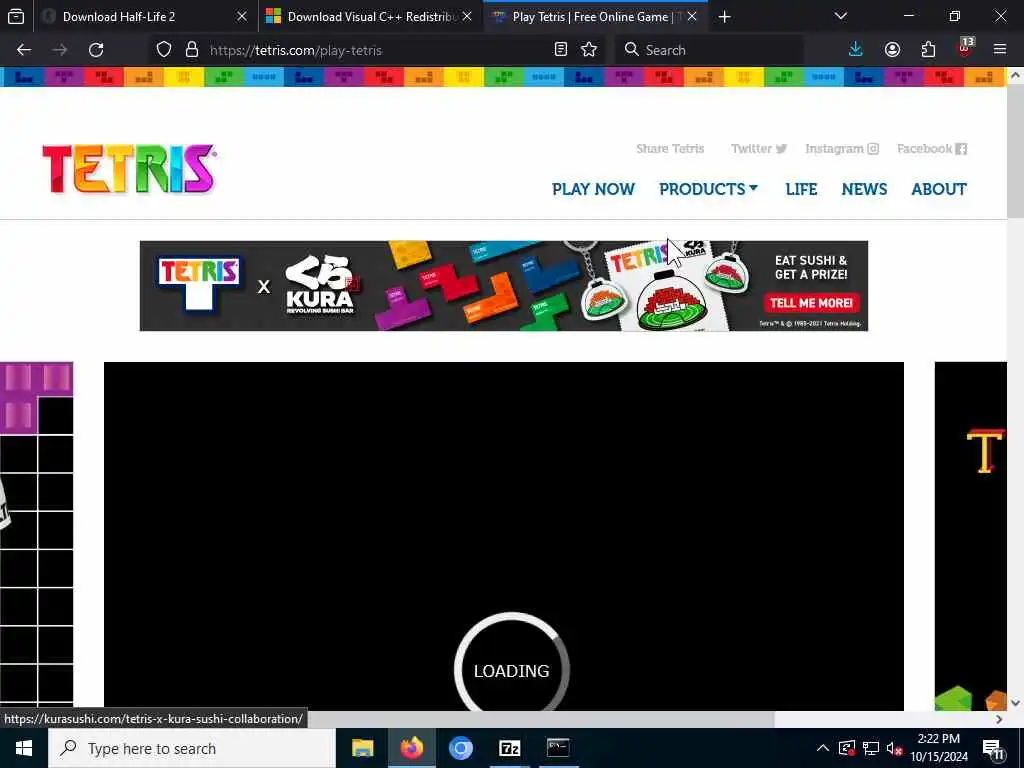Open the notification center icon
Image resolution: width=1024 pixels, height=768 pixels.
coord(993,748)
